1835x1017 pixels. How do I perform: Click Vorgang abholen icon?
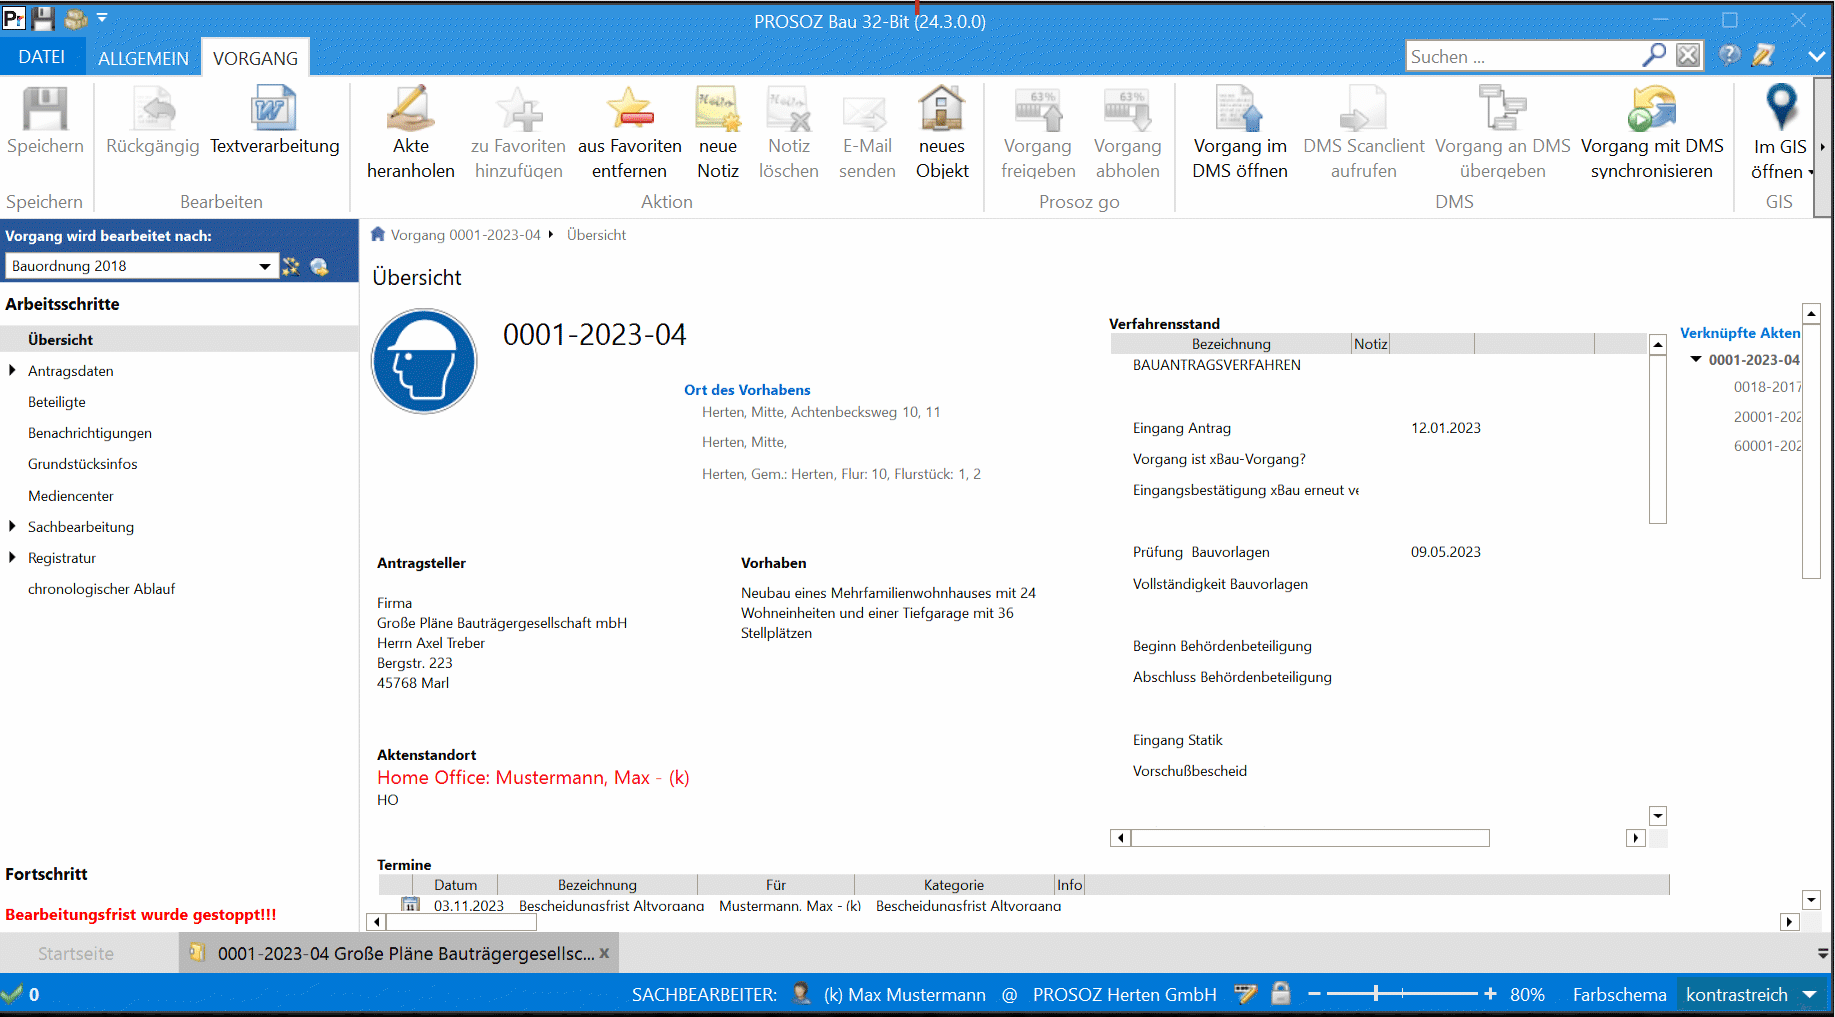click(x=1128, y=109)
